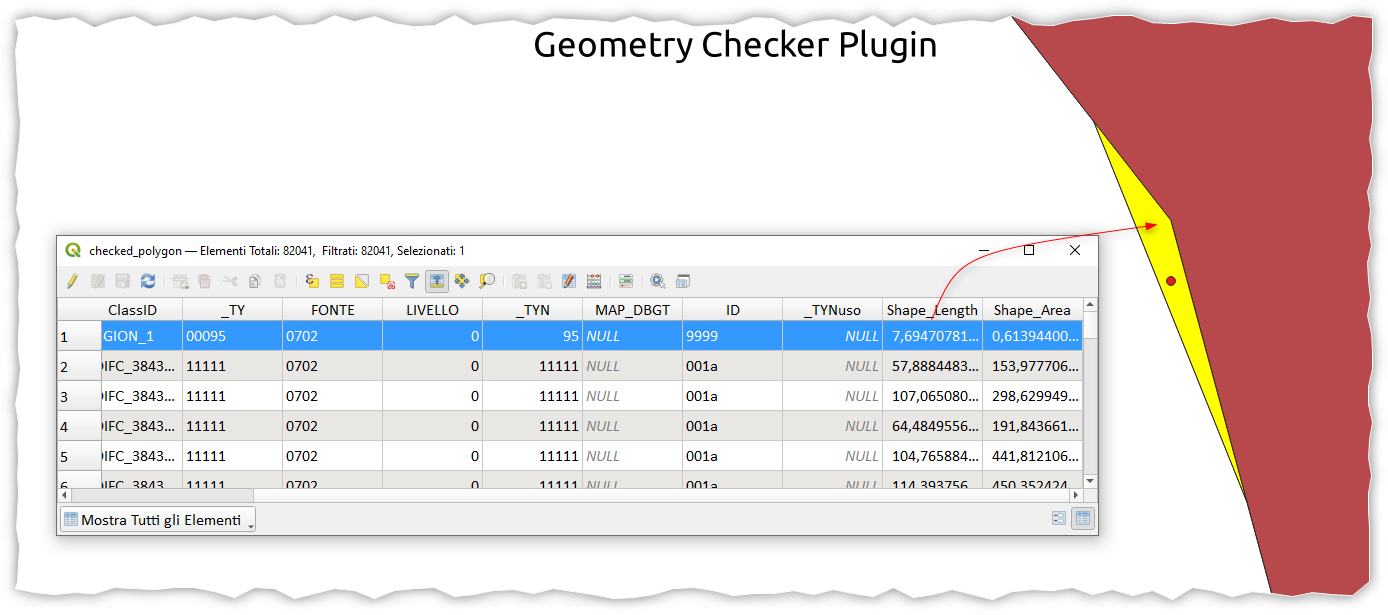Switch to table view
The width and height of the screenshot is (1388, 615).
click(x=1081, y=518)
